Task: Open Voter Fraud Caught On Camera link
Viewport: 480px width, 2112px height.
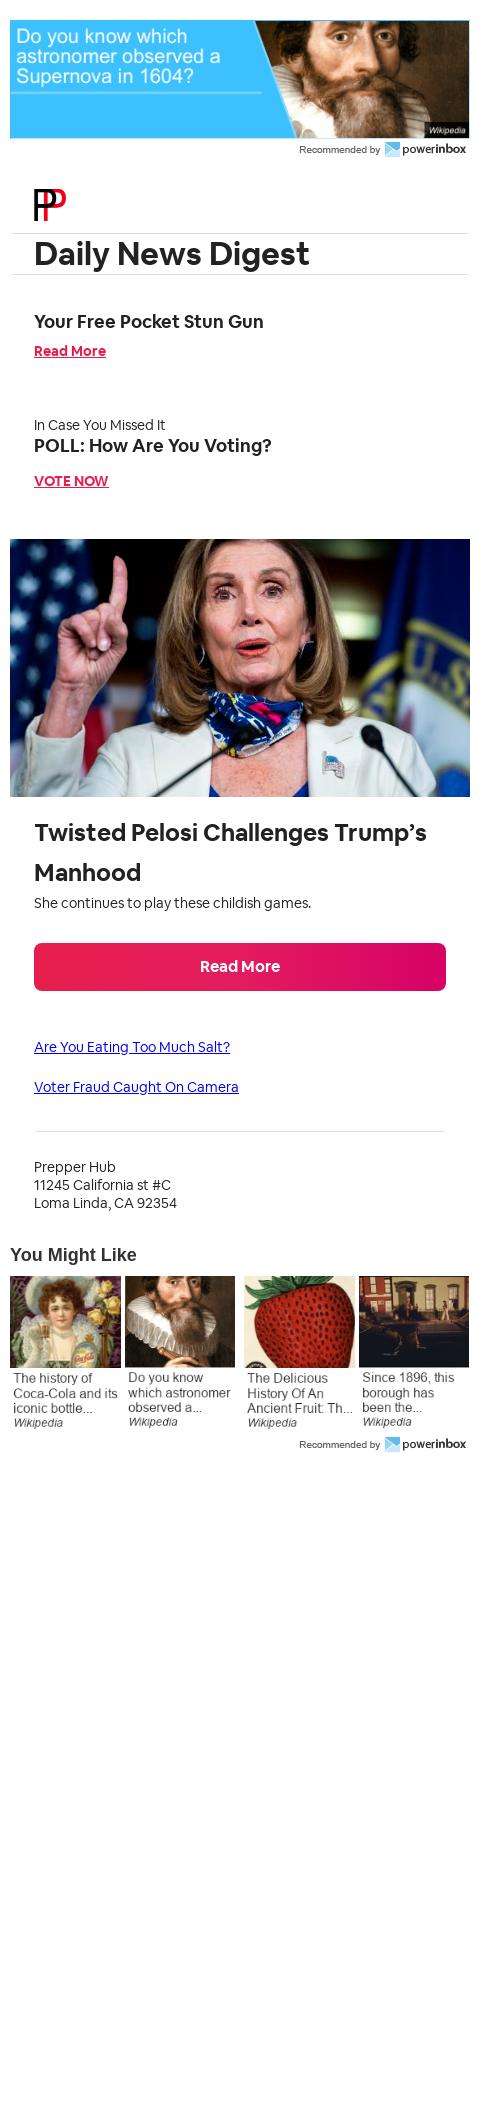Action: [136, 1087]
